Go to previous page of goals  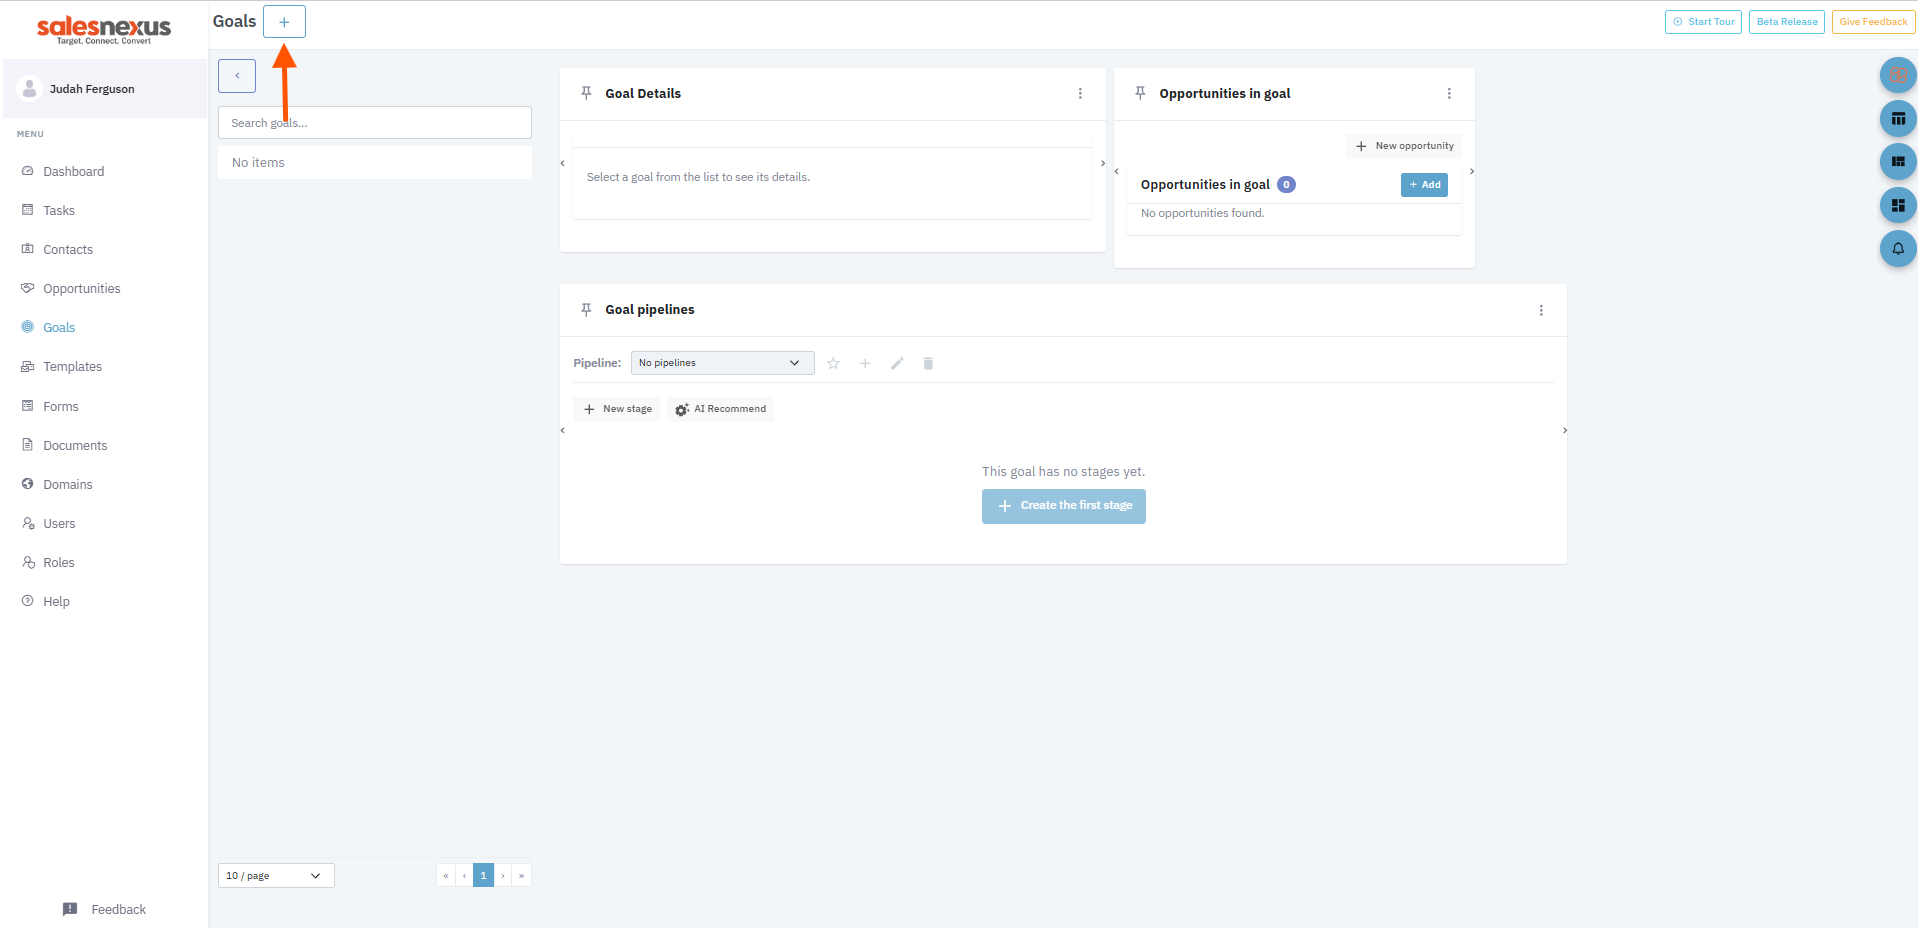coord(464,876)
